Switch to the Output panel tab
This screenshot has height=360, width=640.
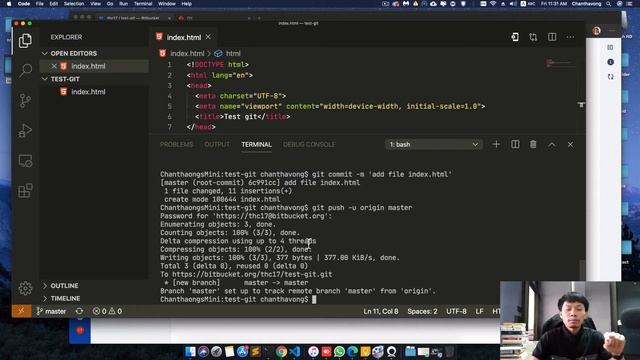tap(217, 144)
